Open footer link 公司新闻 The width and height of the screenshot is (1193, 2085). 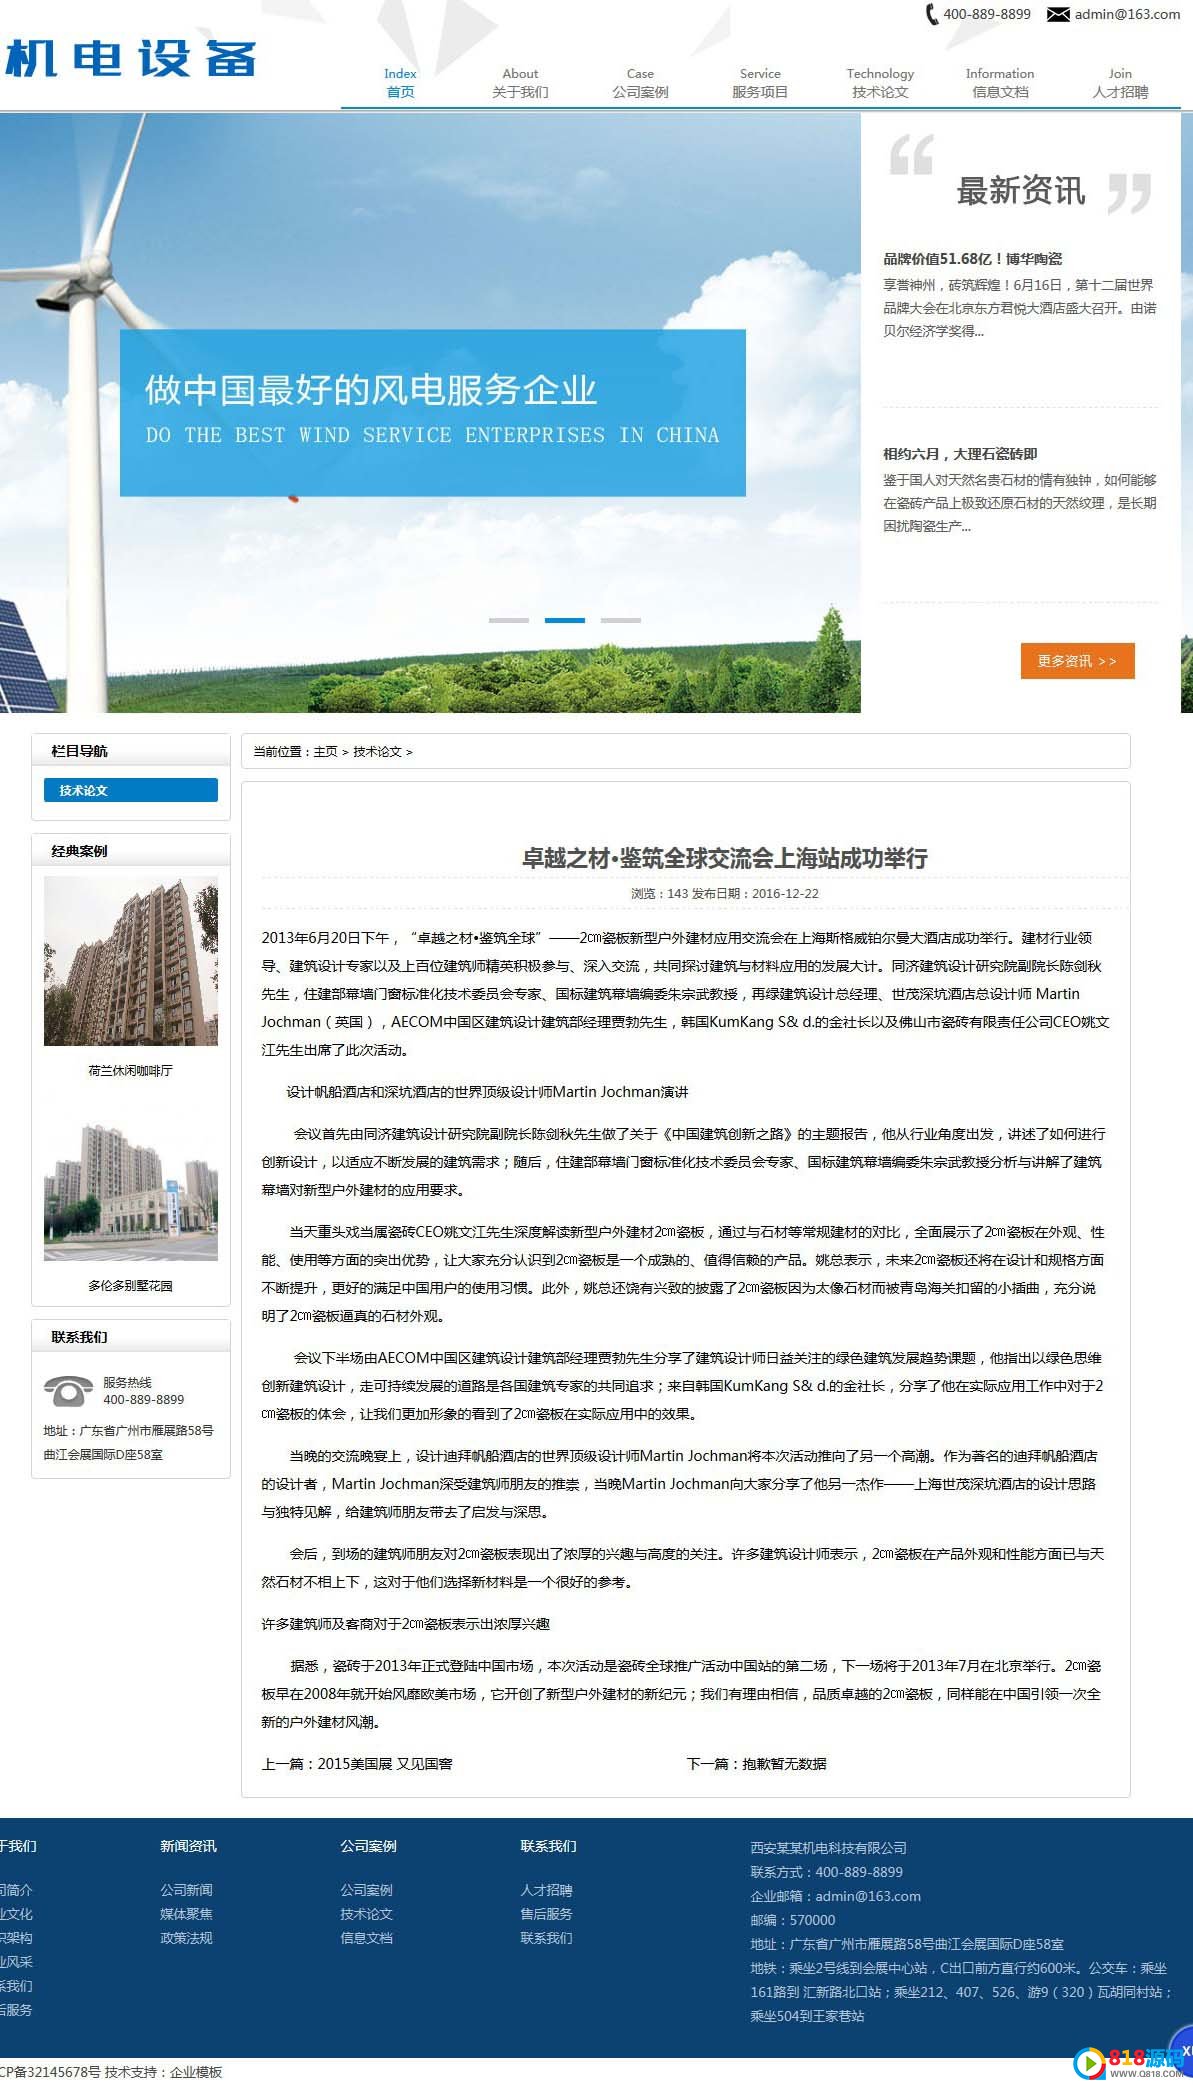pyautogui.click(x=186, y=1890)
